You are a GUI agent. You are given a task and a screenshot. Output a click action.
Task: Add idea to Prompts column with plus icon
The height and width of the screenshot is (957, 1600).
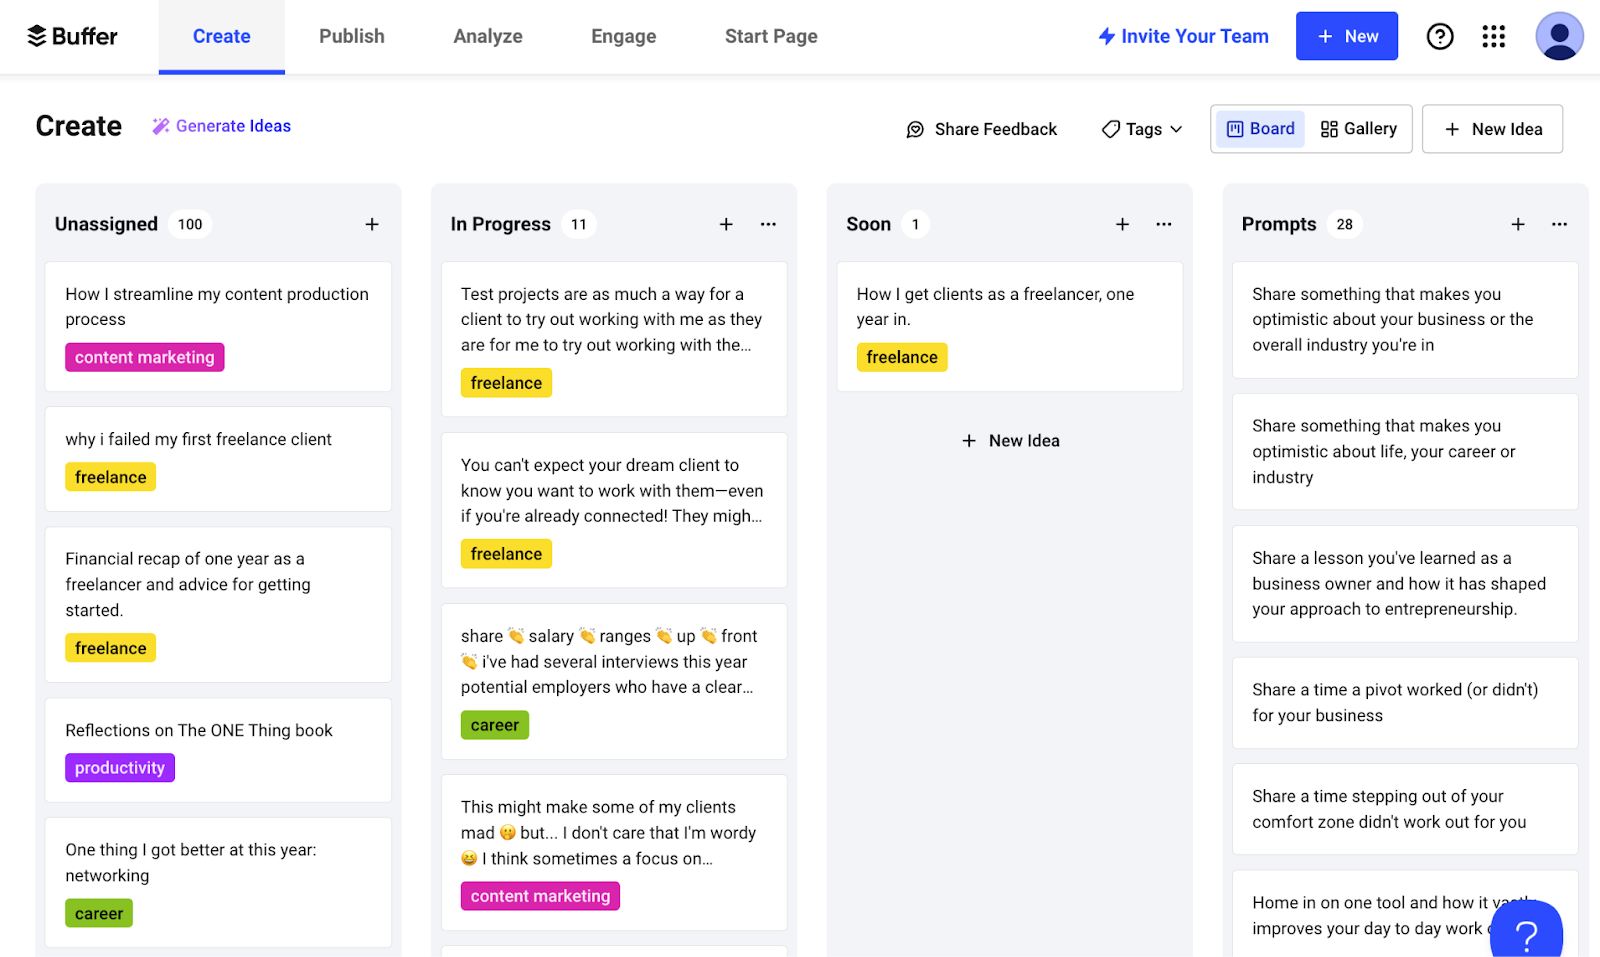[x=1518, y=224]
